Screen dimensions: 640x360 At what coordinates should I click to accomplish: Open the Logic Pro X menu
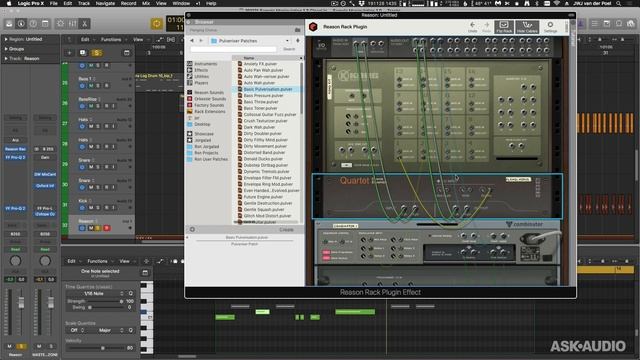[x=31, y=3]
